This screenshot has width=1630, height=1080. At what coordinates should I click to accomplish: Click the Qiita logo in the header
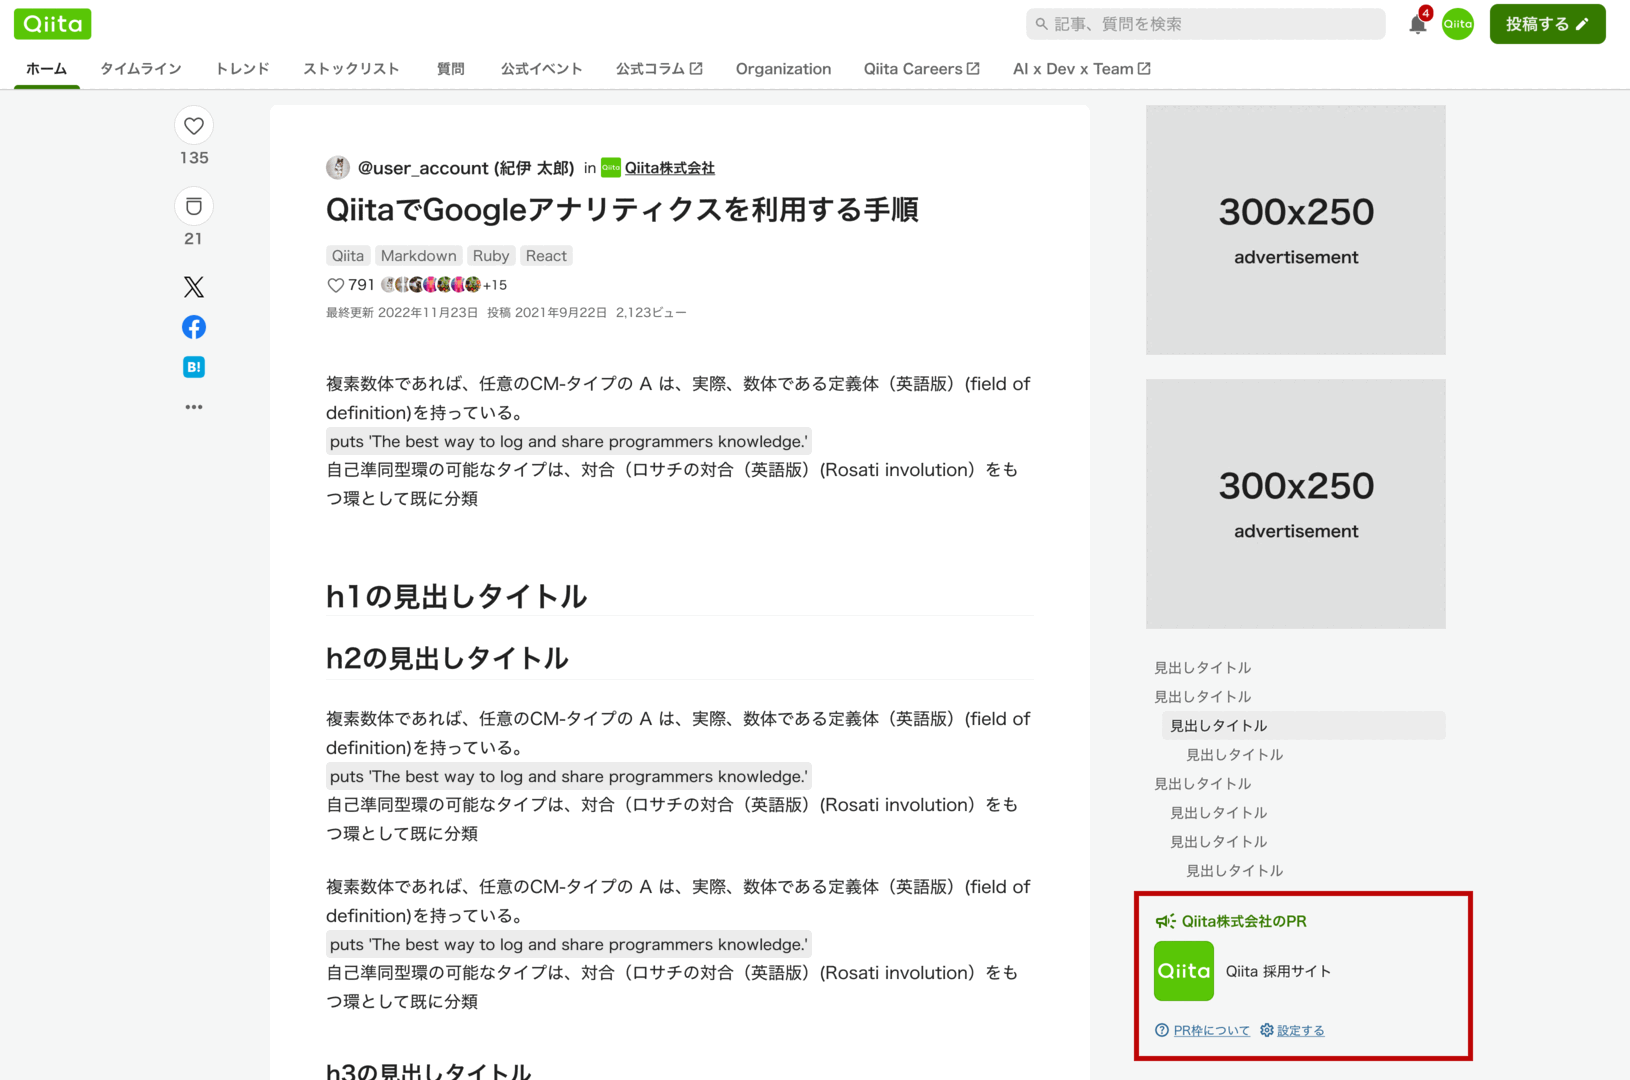[x=52, y=24]
